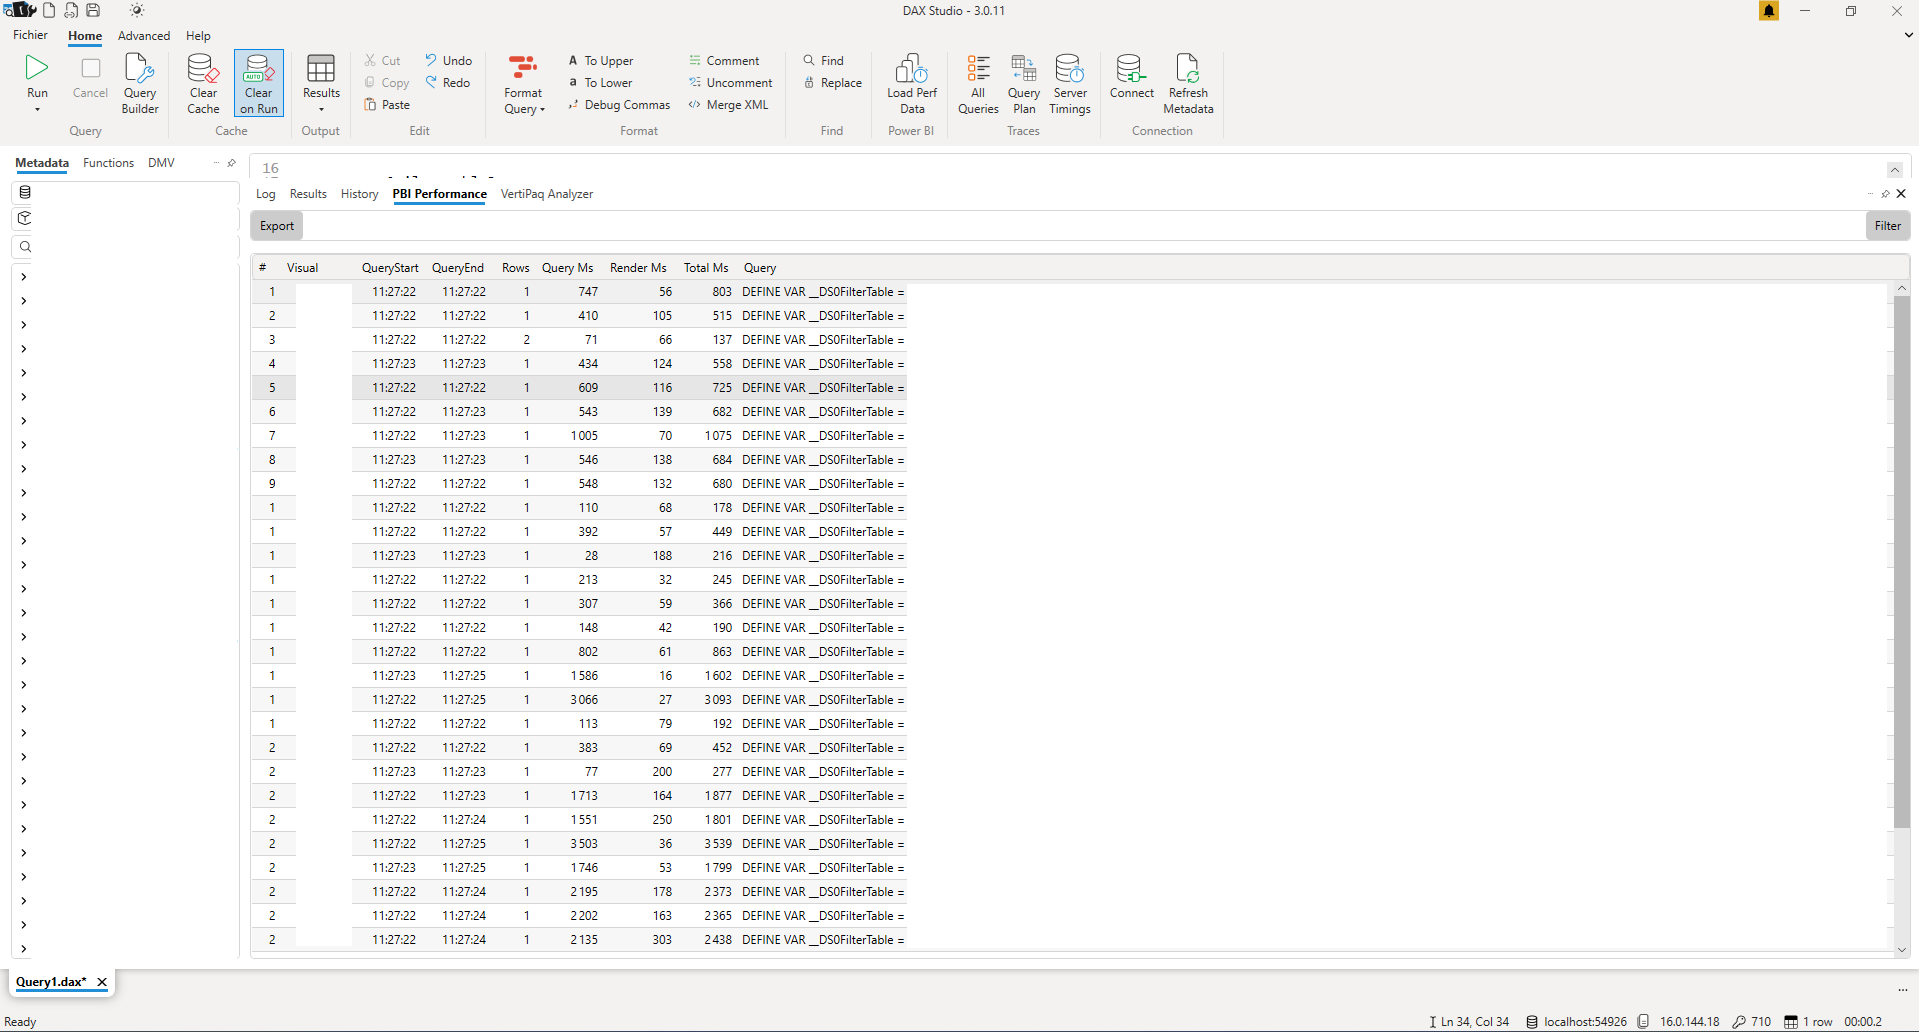The height and width of the screenshot is (1032, 1919).
Task: Open the Fichier menu
Action: coord(30,35)
